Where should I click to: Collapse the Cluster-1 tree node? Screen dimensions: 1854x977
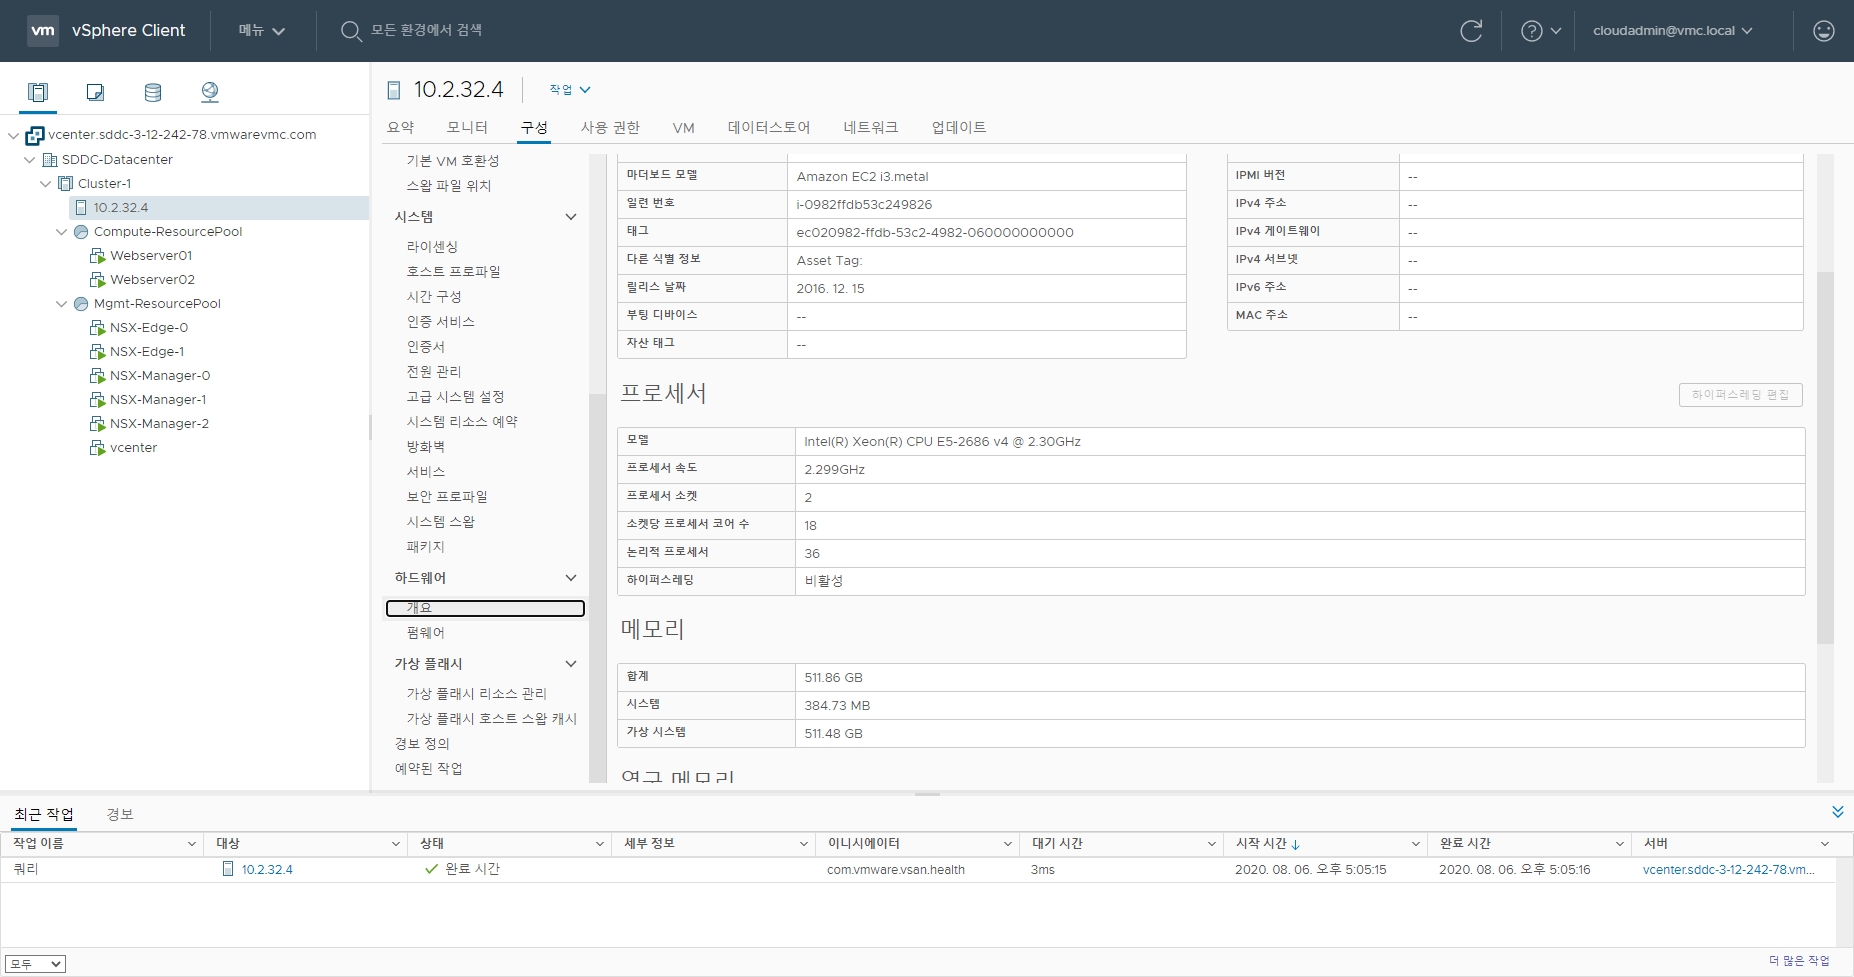click(x=45, y=184)
